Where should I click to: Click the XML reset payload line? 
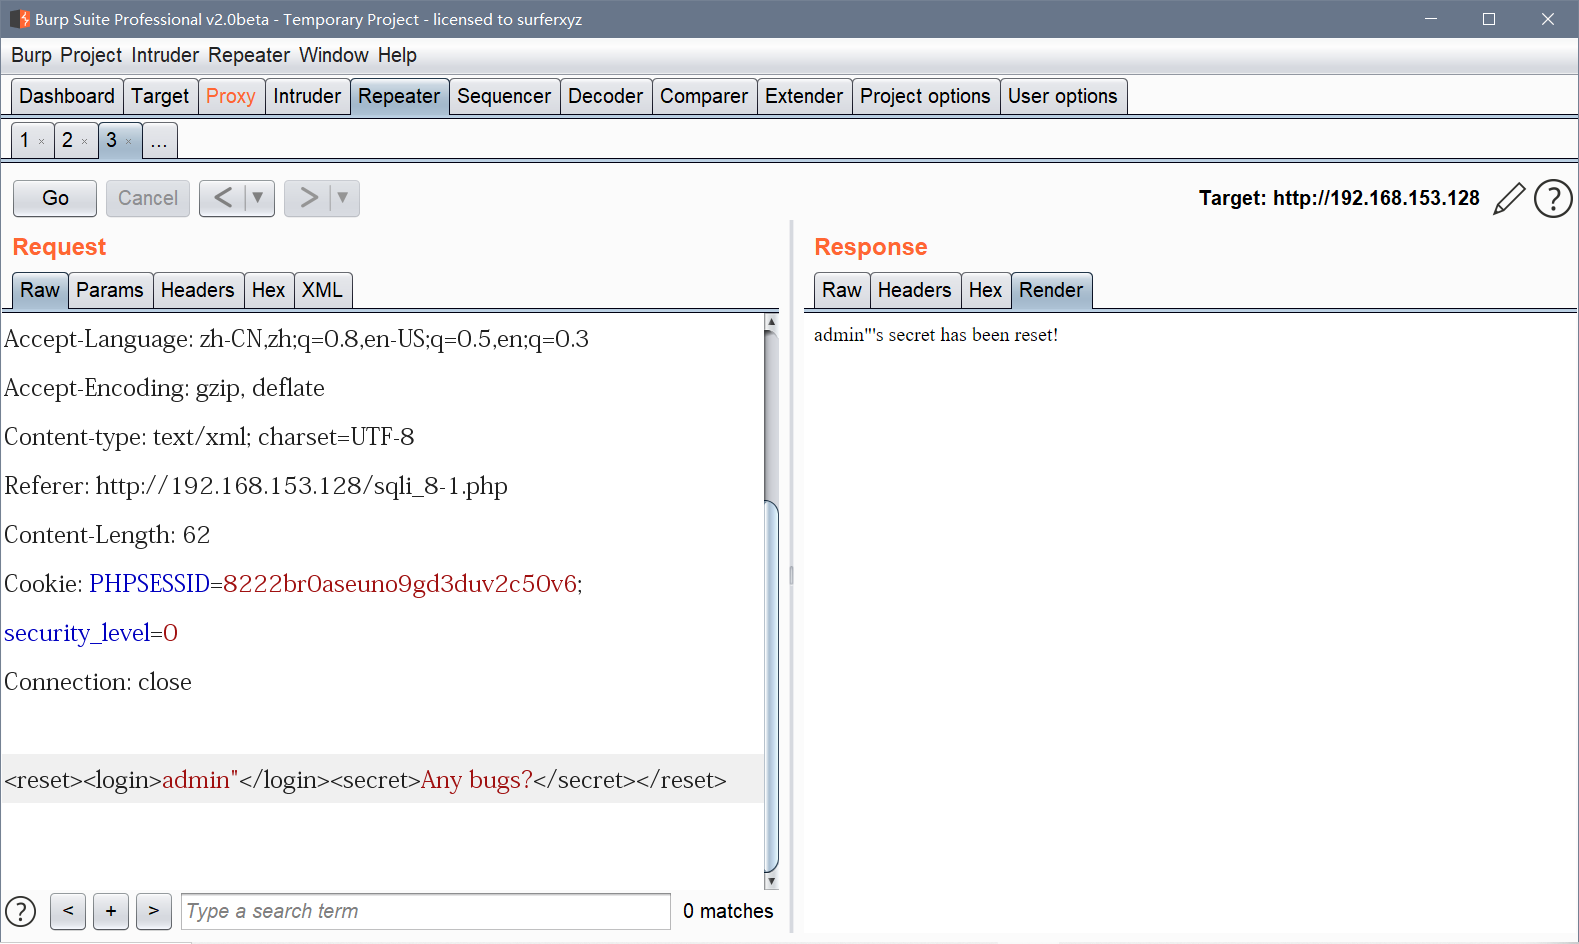tap(366, 780)
